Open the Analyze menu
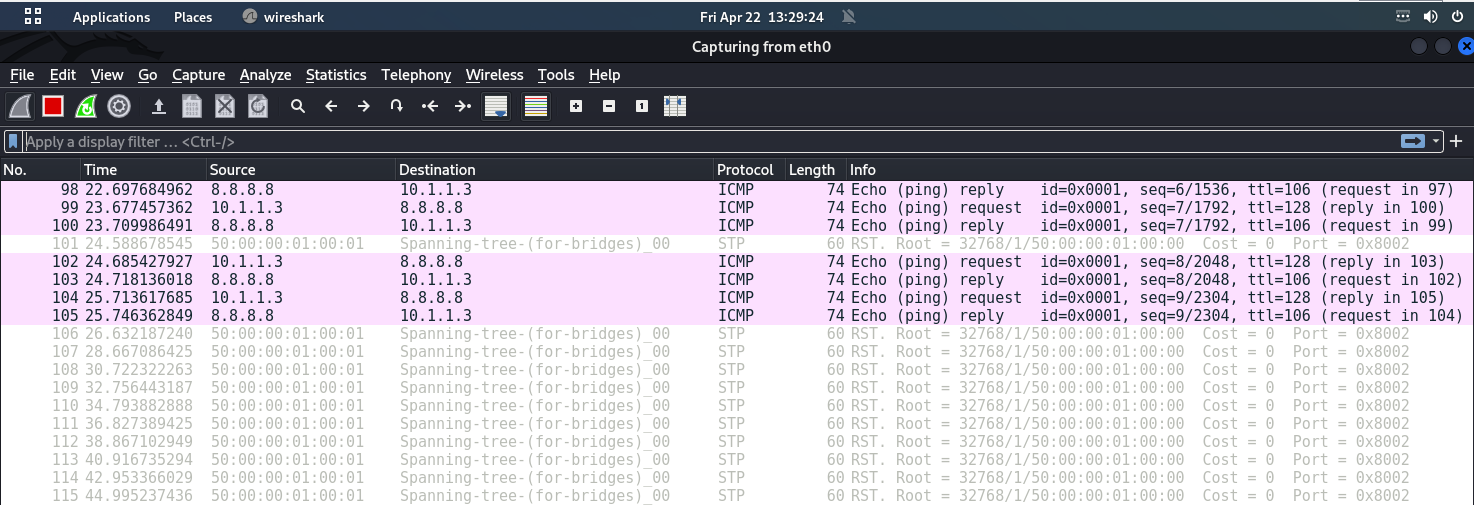Viewport: 1474px width, 505px height. pos(265,75)
